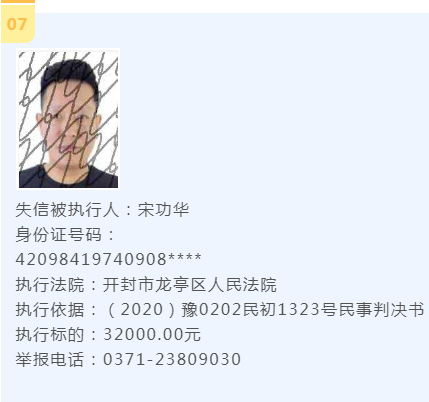
Task: Click the 身份证号码 label
Action: [x=58, y=234]
